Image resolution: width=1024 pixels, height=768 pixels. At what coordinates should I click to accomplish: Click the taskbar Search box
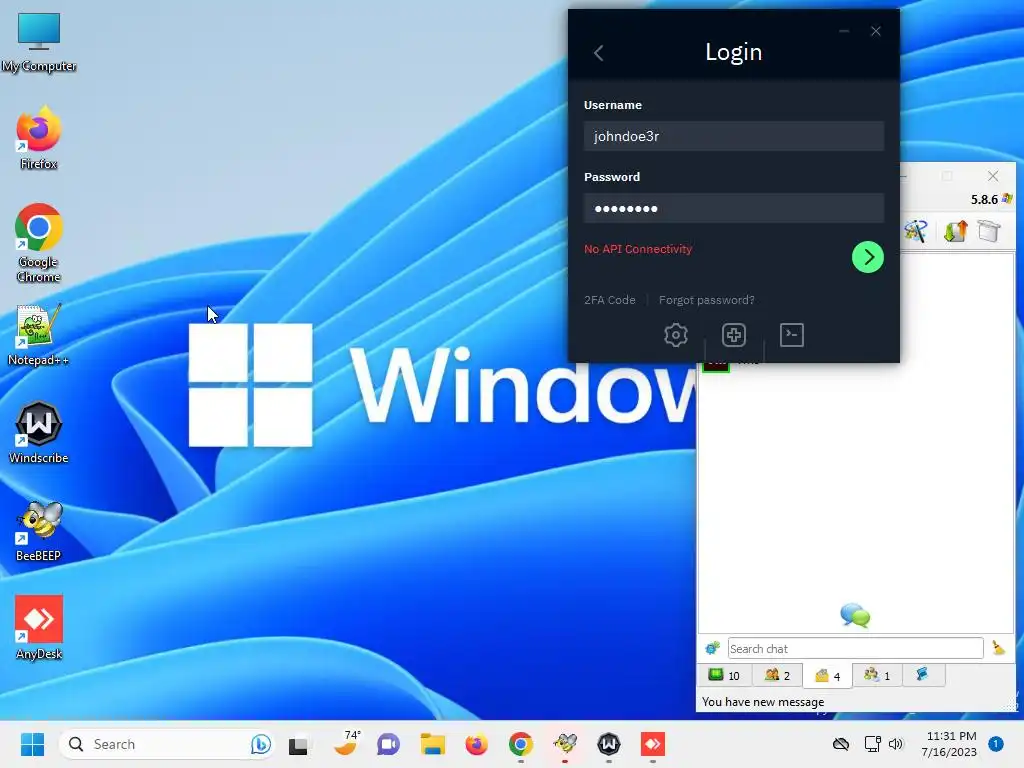click(166, 744)
